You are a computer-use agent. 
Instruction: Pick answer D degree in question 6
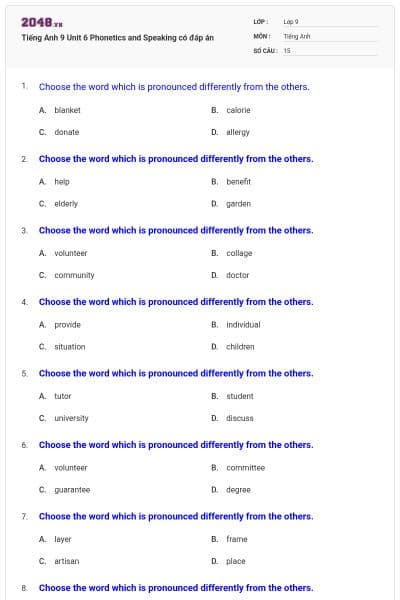point(231,490)
